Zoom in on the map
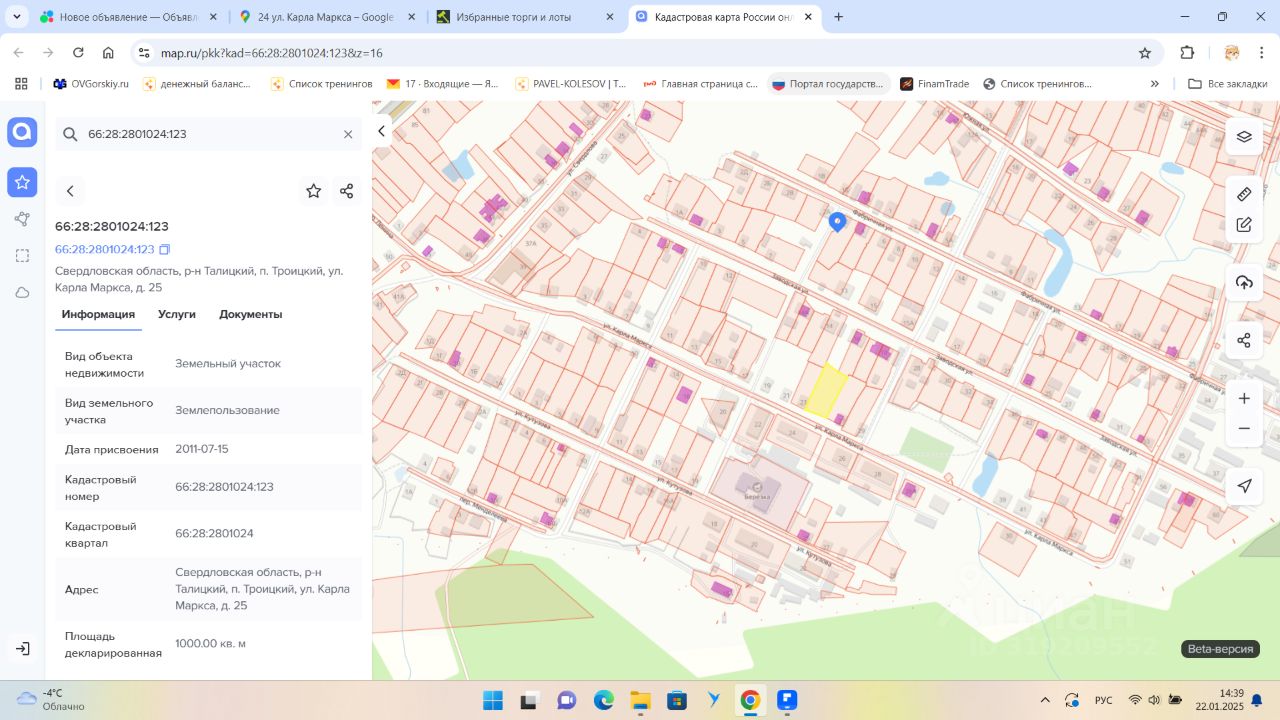1280x720 pixels. coord(1244,399)
